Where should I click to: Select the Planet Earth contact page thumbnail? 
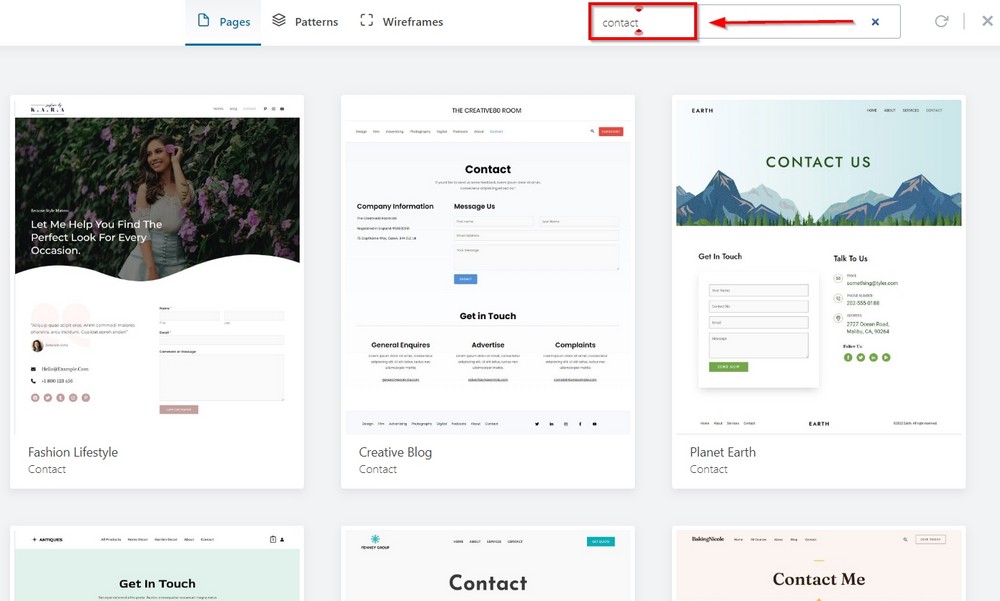tap(819, 267)
